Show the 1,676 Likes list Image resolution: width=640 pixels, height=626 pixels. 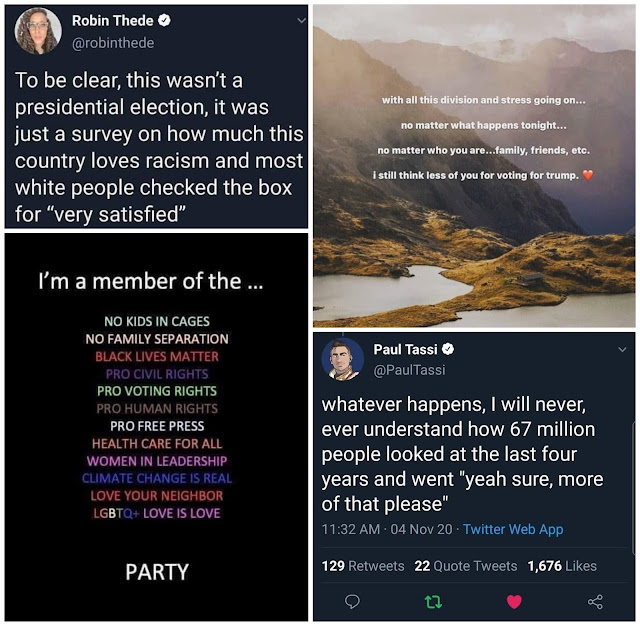562,566
